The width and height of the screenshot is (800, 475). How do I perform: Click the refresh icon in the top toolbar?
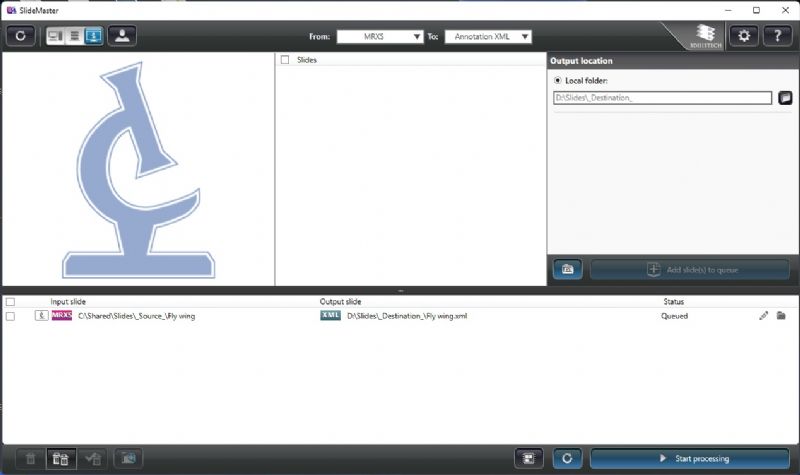coord(20,36)
